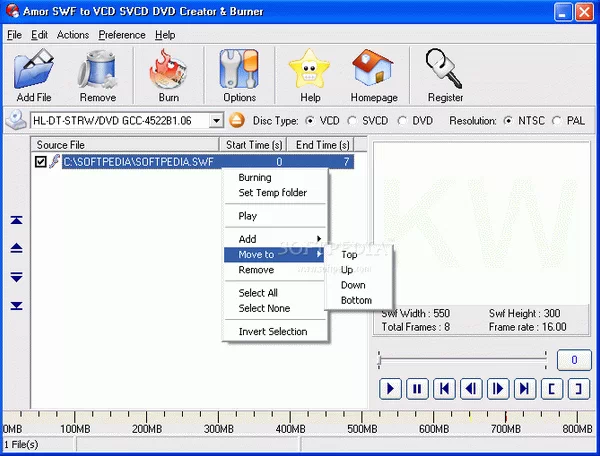Minimize the application window
The width and height of the screenshot is (600, 456).
563,12
